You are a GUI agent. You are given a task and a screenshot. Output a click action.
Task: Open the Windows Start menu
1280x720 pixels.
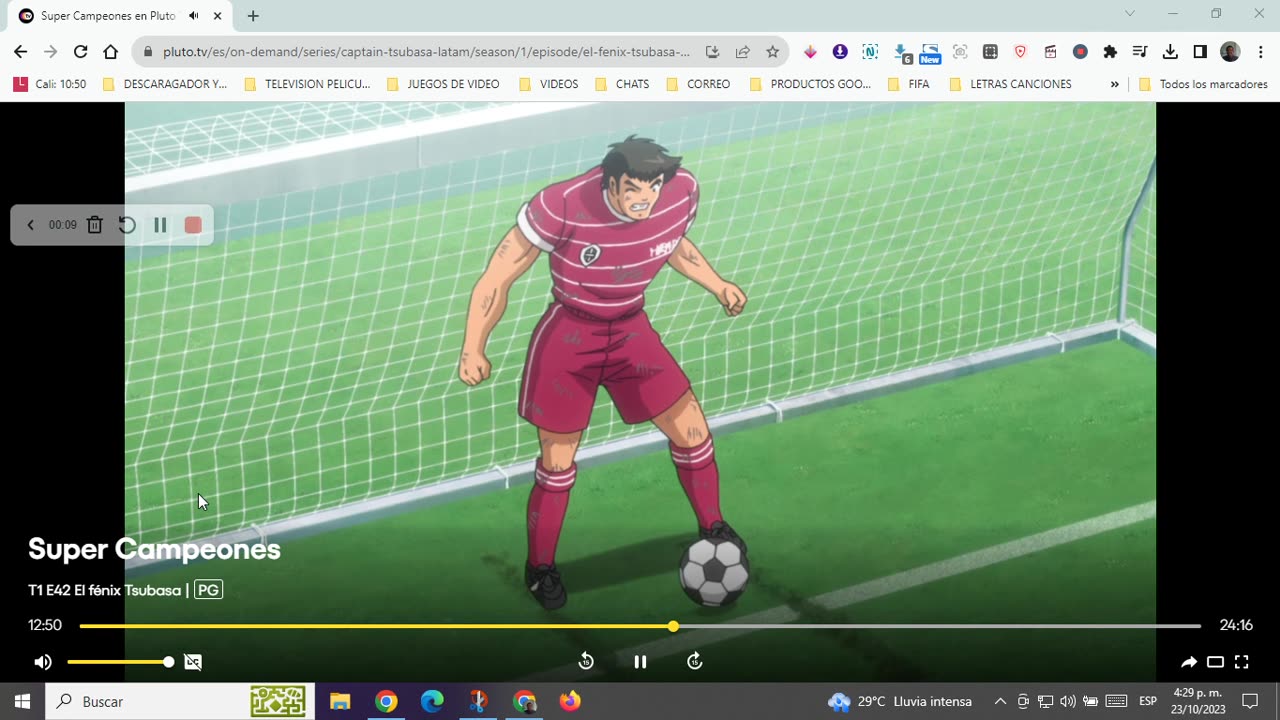pos(22,701)
